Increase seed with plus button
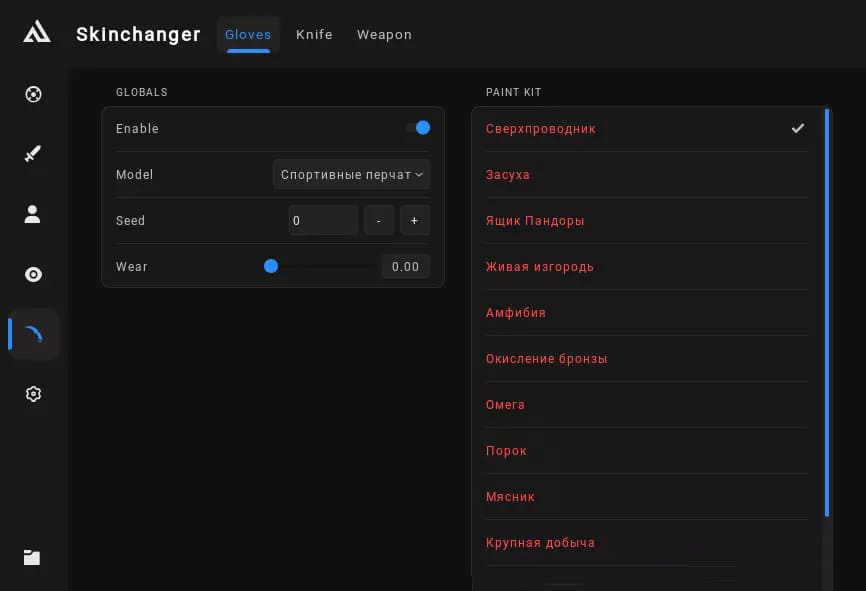Viewport: 866px width, 591px height. 415,220
